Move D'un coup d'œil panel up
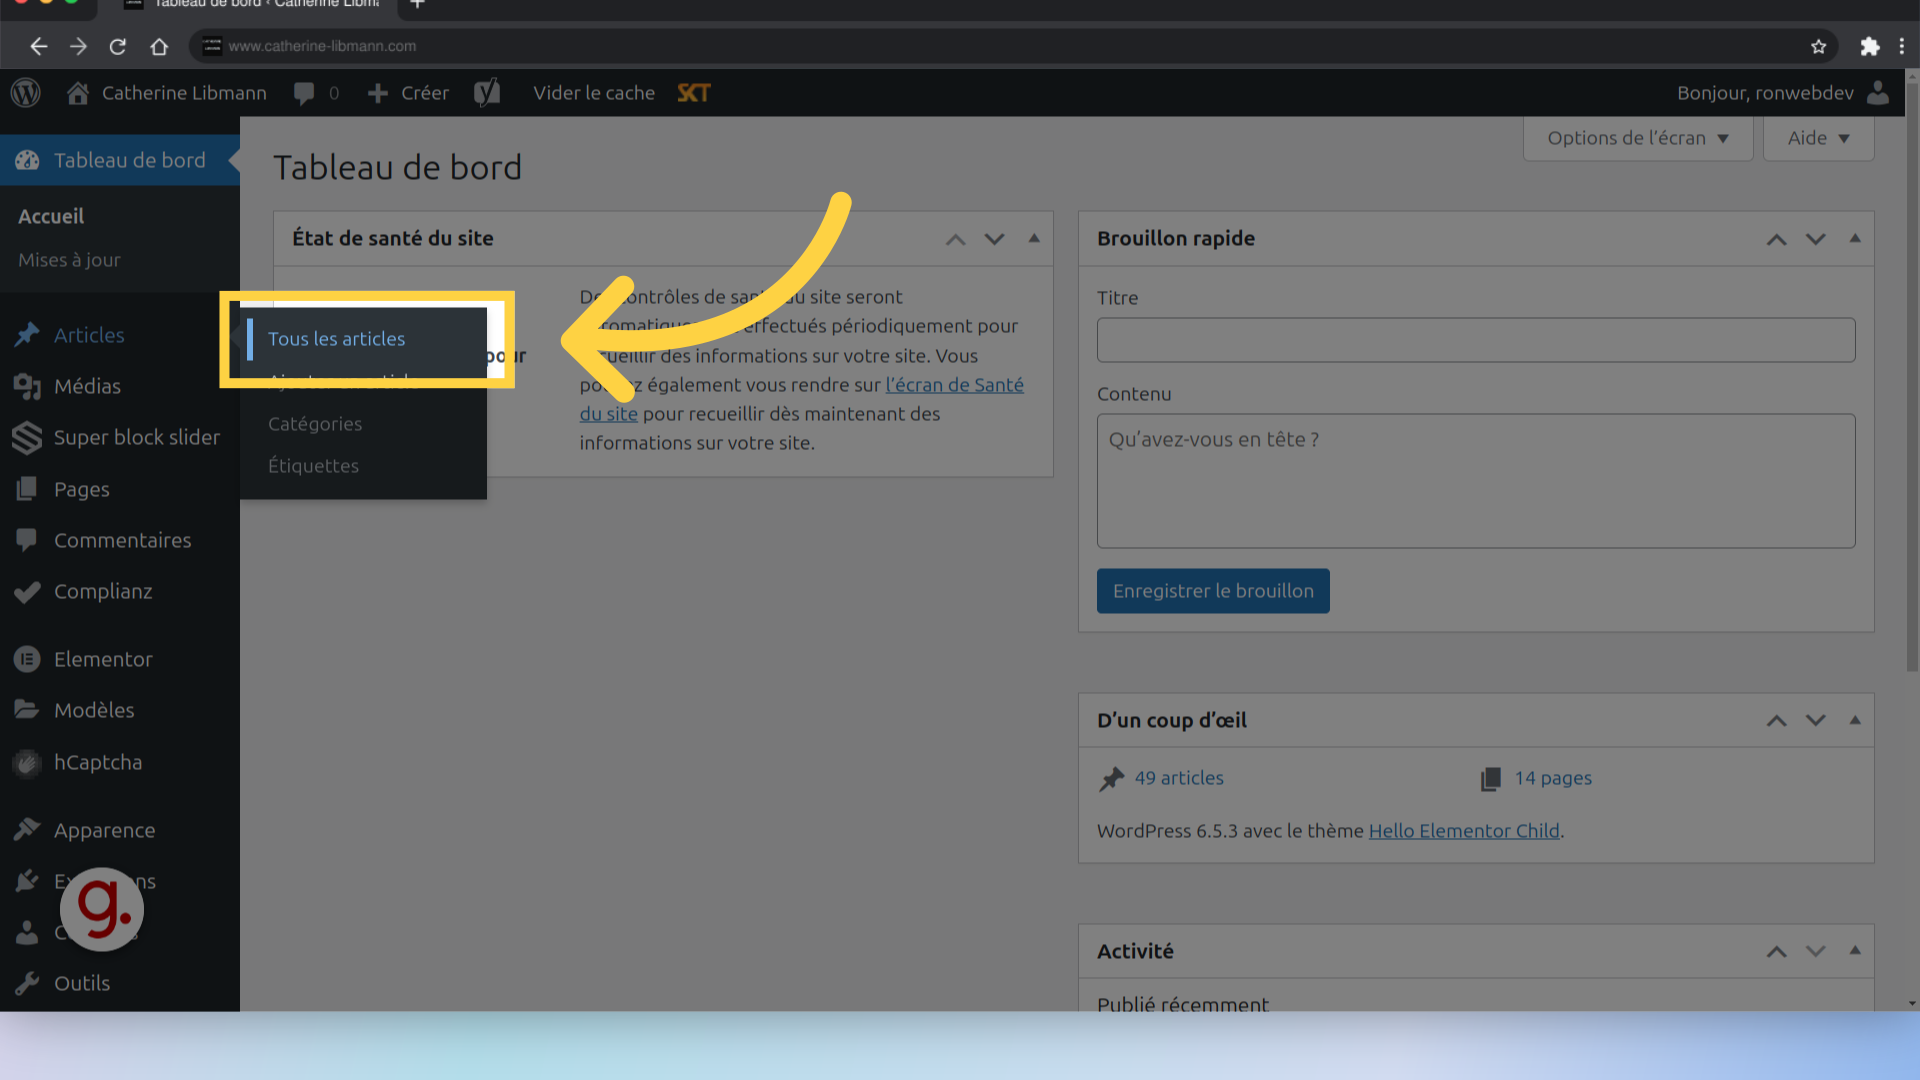 pyautogui.click(x=1776, y=721)
